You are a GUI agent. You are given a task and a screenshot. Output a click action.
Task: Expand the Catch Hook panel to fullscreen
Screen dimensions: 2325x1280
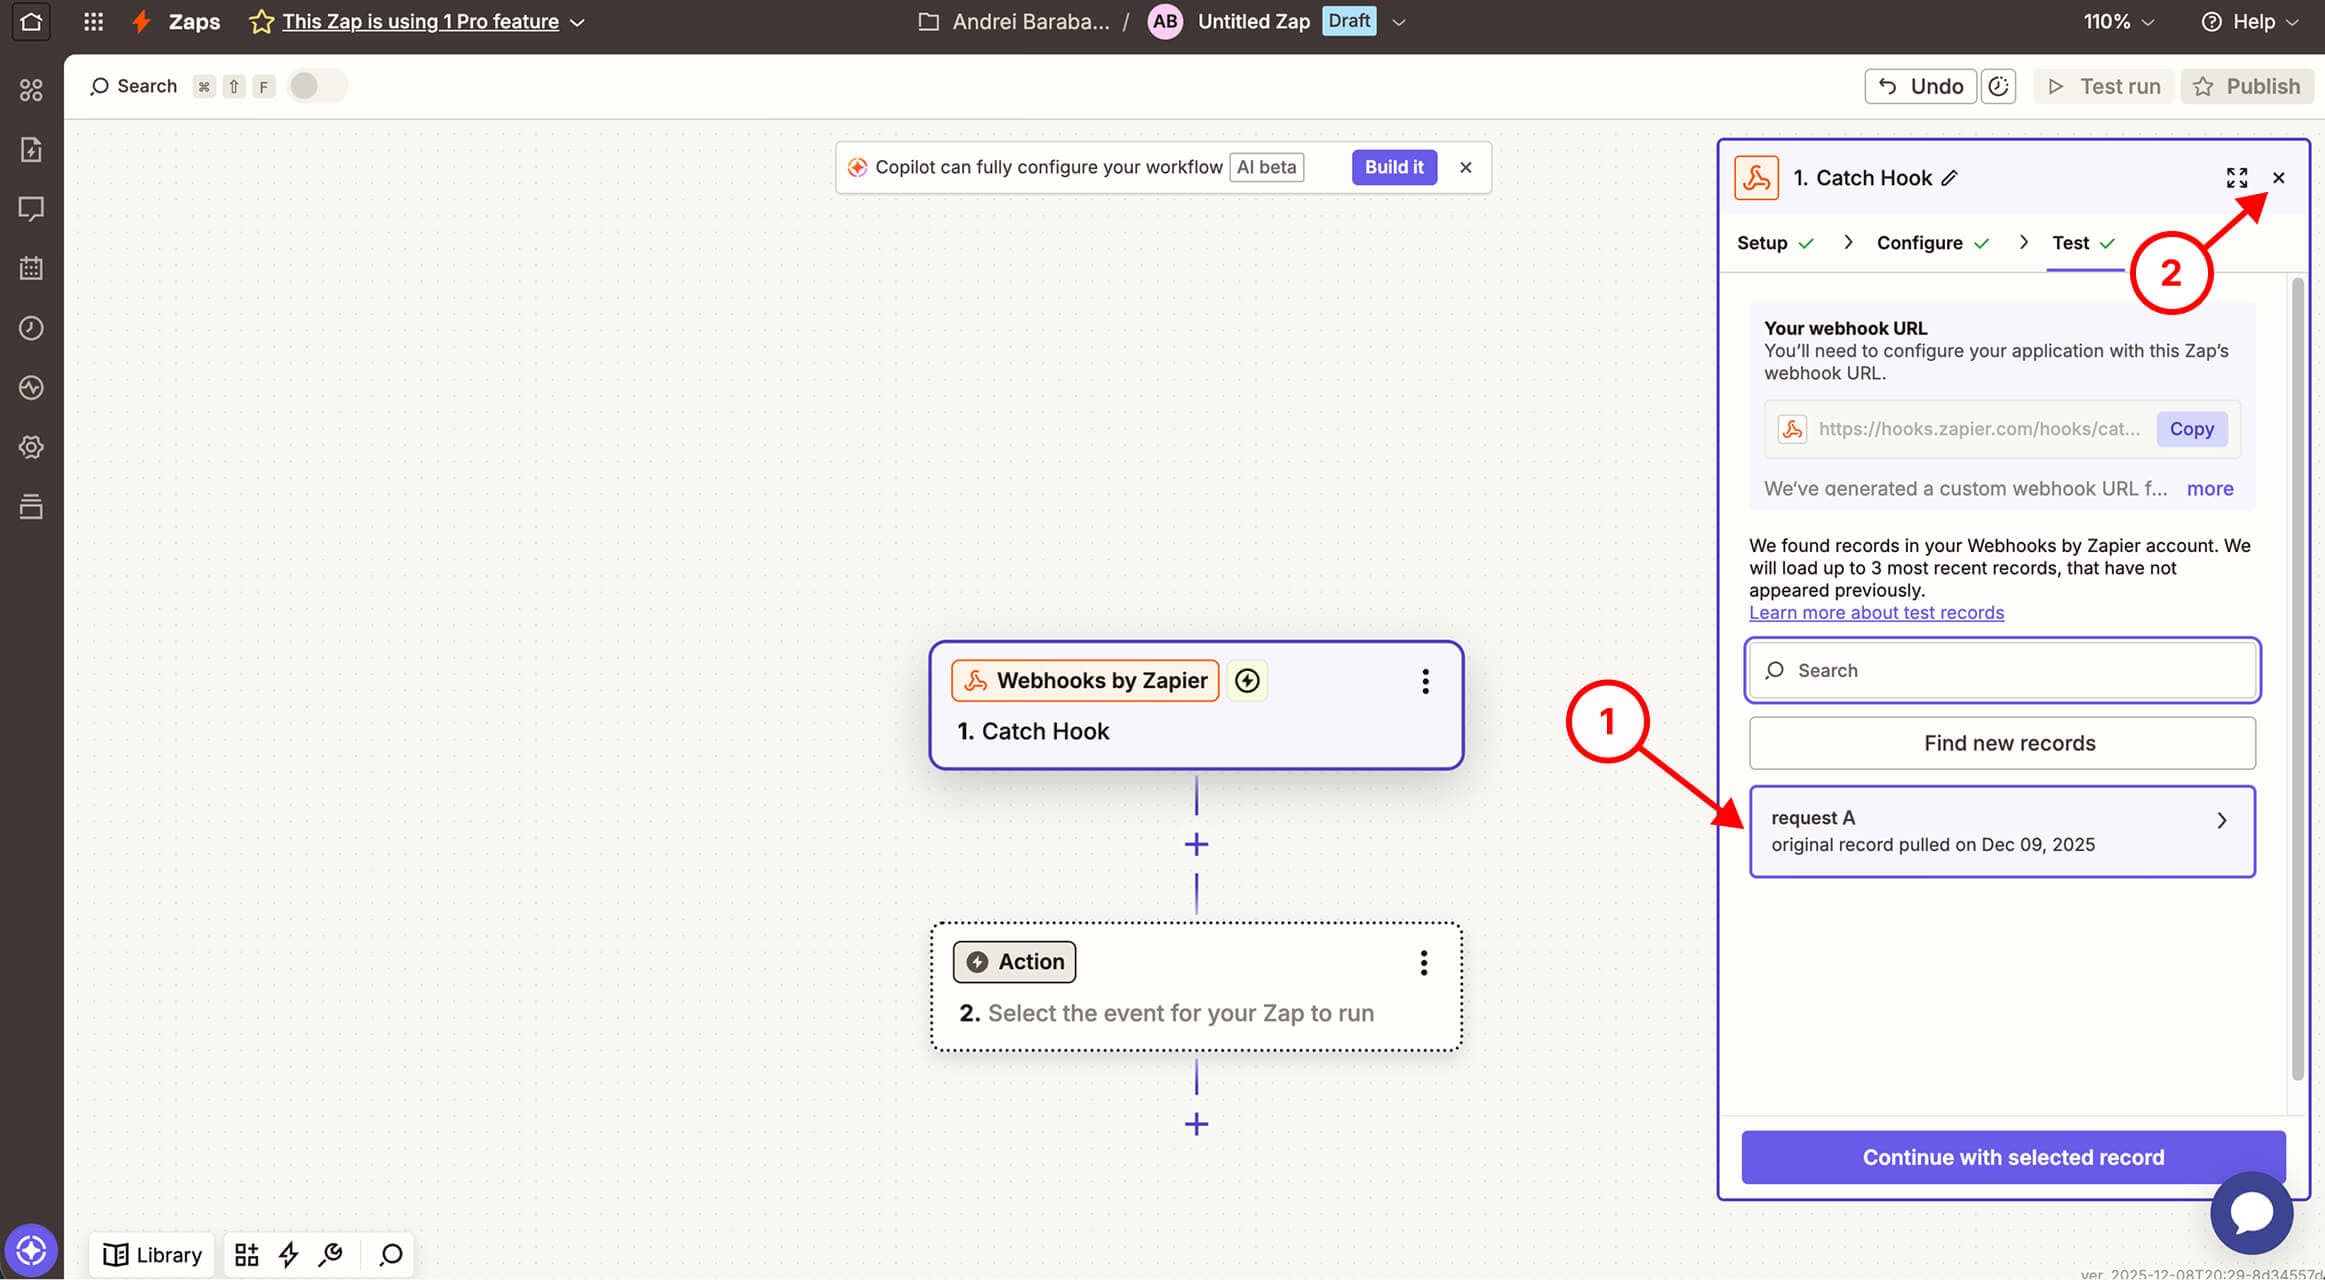click(x=2237, y=178)
